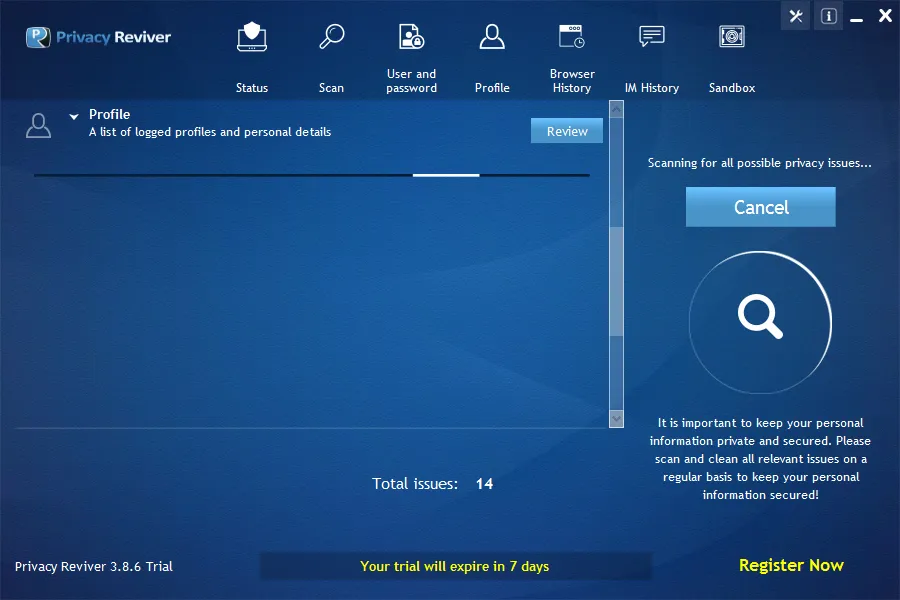Collapse the Profile section arrow
Viewport: 900px width, 600px height.
coord(73,117)
